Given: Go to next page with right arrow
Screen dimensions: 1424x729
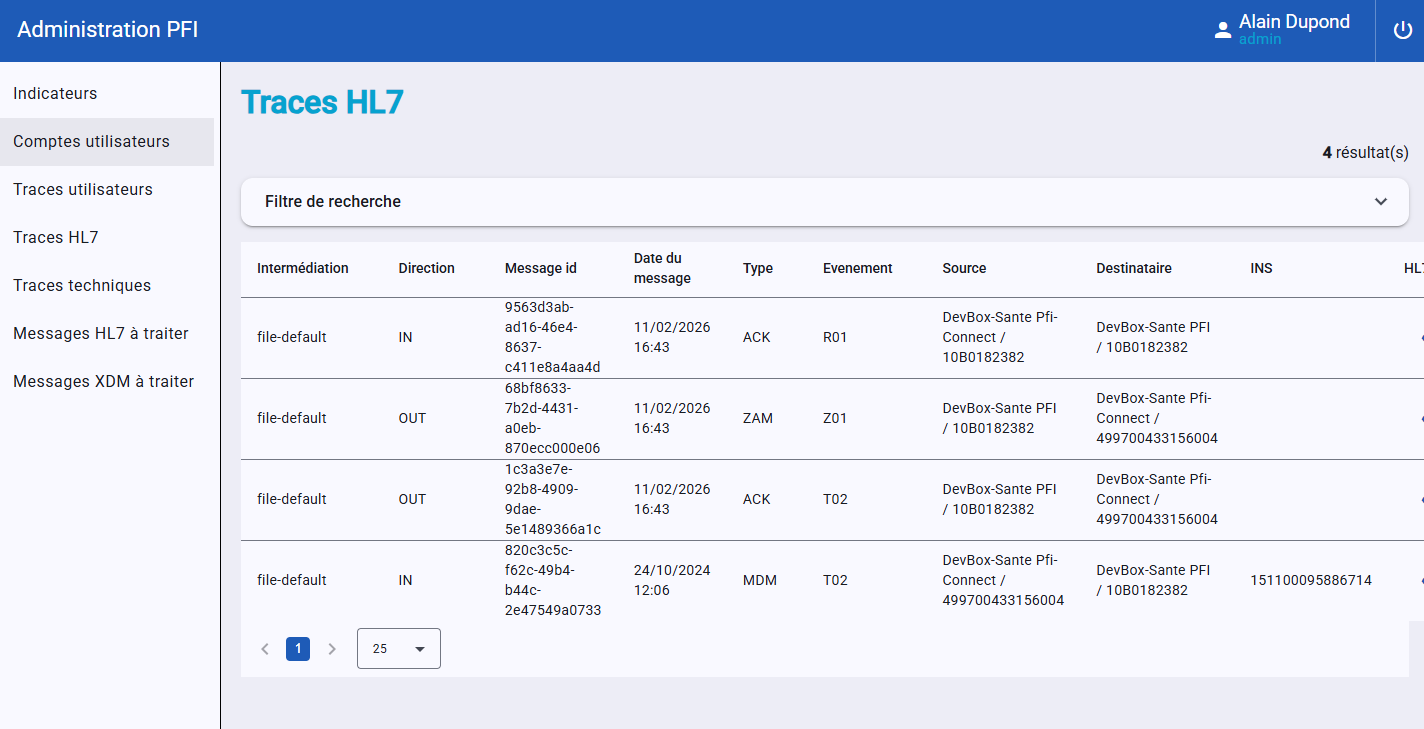Looking at the screenshot, I should pos(332,649).
